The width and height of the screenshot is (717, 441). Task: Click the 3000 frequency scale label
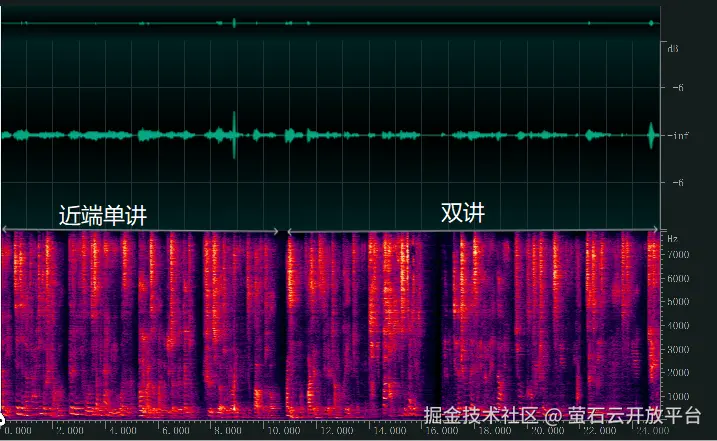pos(678,350)
